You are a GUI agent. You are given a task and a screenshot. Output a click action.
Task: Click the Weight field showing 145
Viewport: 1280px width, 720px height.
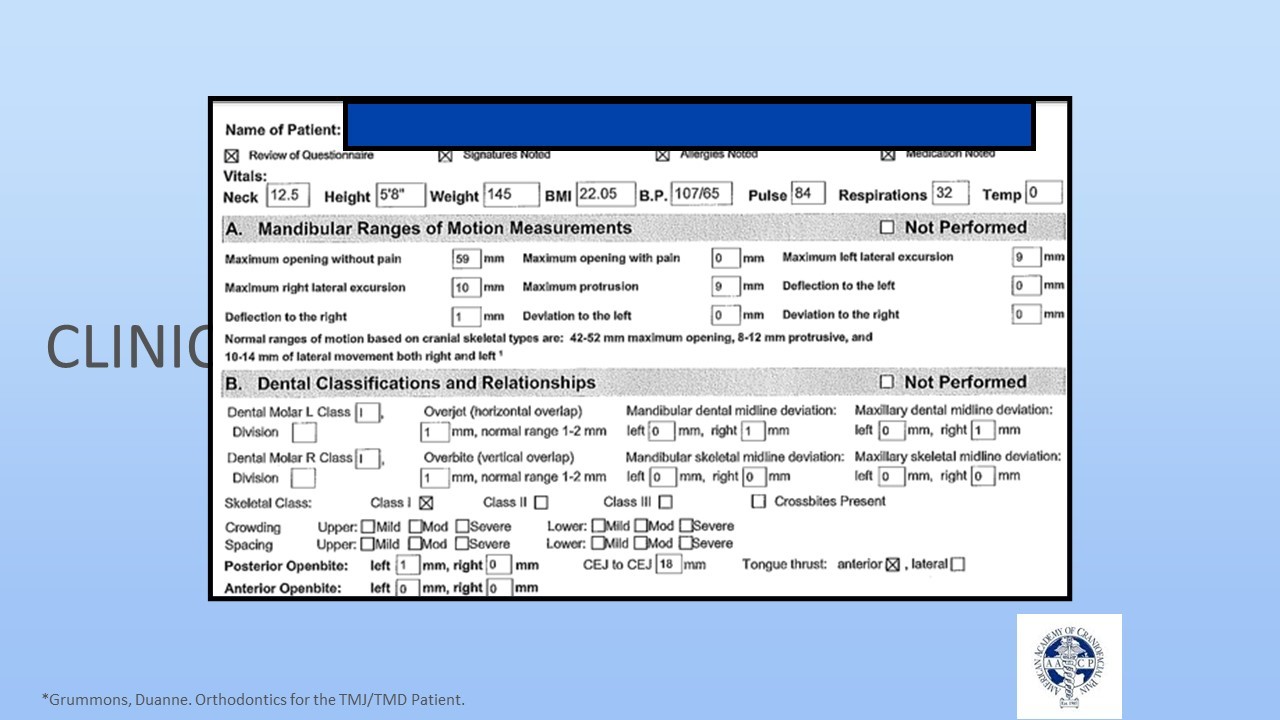511,195
